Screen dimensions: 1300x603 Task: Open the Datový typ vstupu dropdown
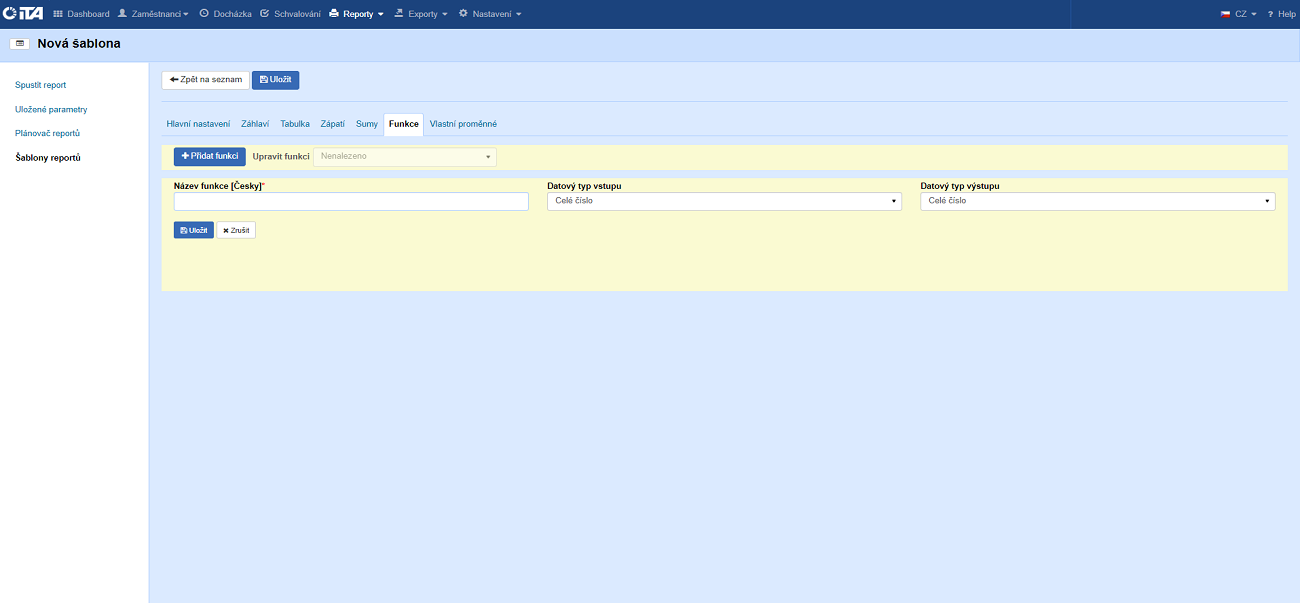click(x=724, y=201)
